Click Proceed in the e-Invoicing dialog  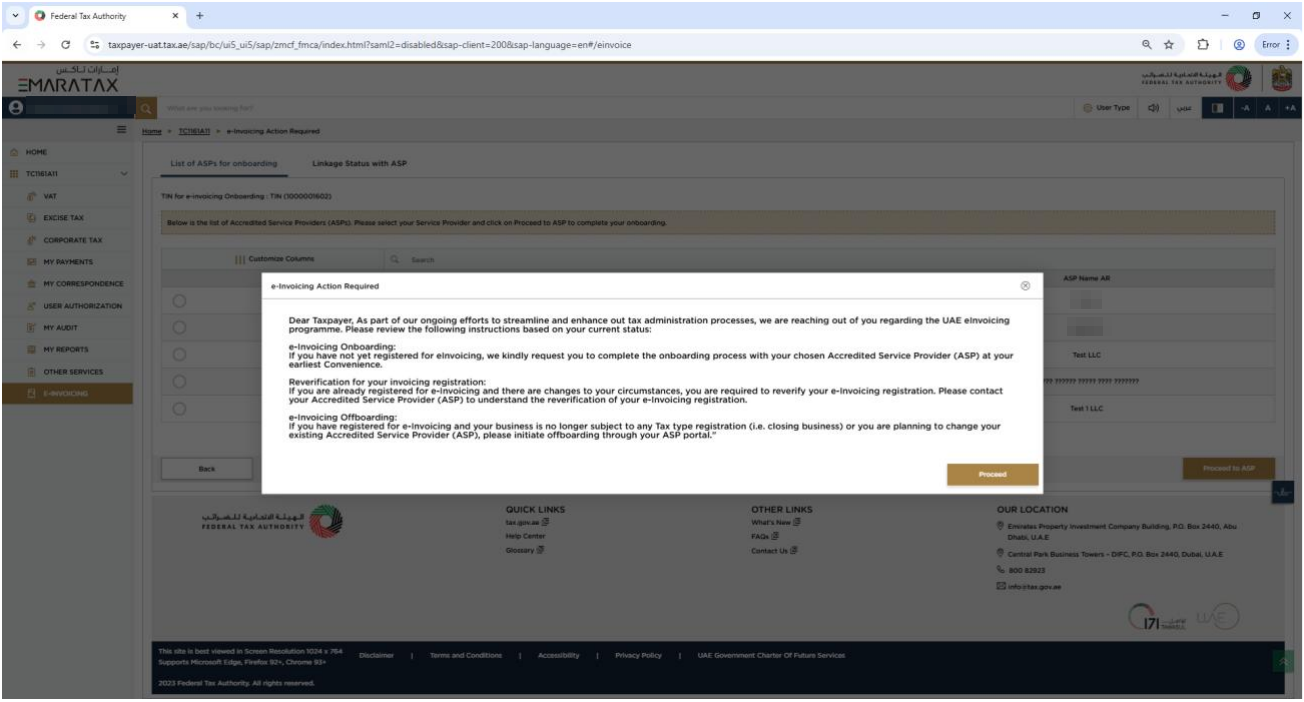tap(992, 475)
